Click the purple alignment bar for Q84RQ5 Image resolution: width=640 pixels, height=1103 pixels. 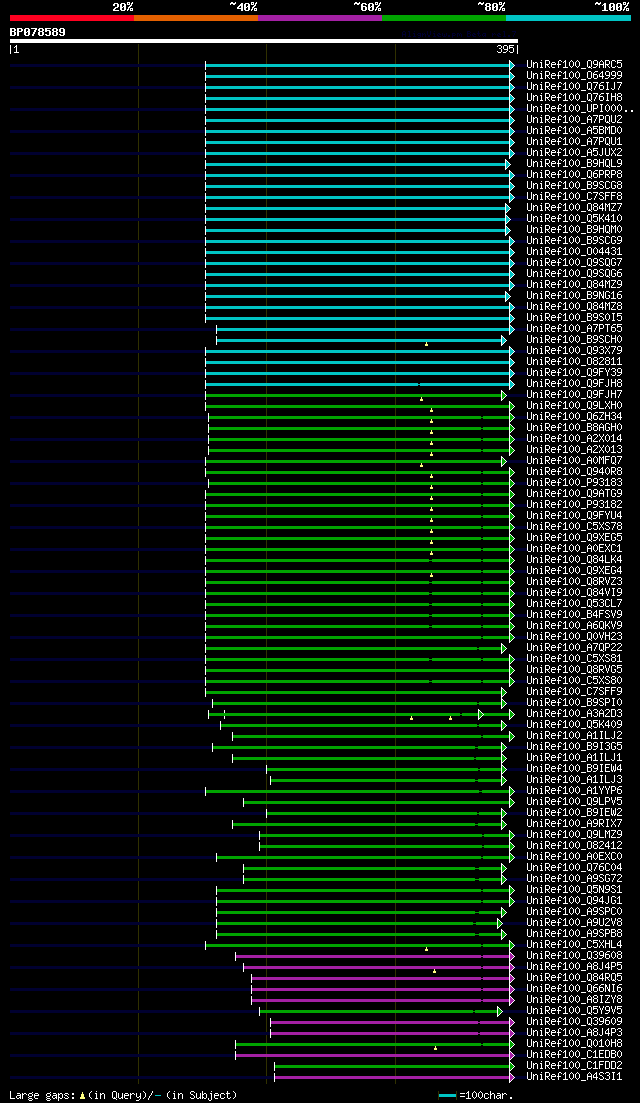click(x=383, y=978)
